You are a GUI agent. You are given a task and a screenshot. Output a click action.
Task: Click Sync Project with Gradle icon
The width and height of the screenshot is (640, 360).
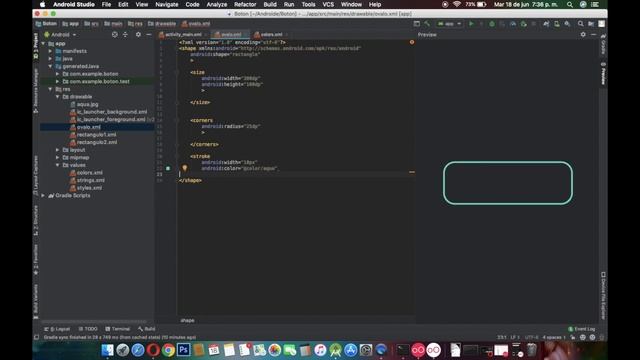coord(546,24)
